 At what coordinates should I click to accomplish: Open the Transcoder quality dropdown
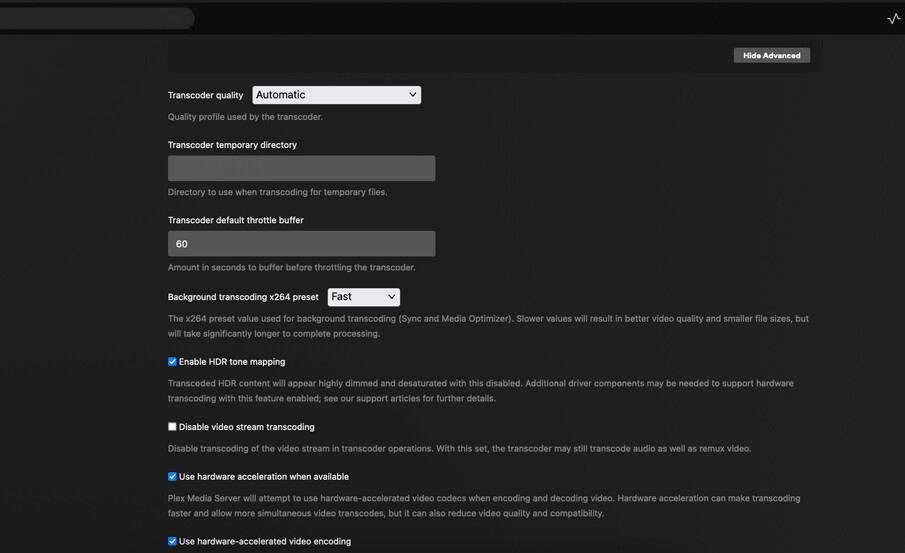[x=336, y=95]
